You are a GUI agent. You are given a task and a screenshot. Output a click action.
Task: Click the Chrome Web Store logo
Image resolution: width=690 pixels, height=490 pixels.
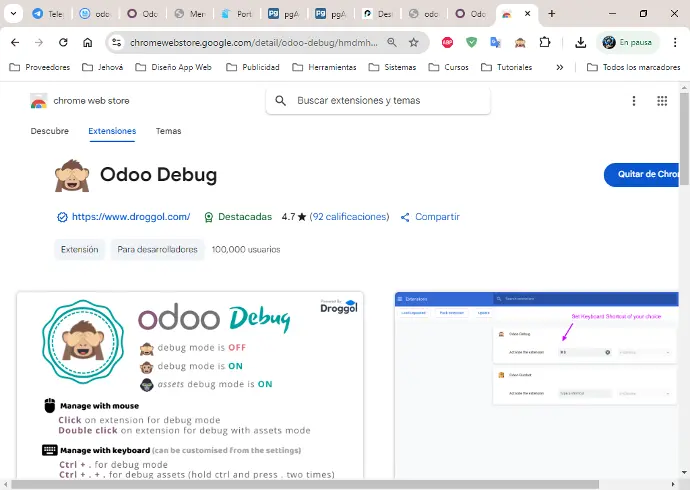(x=39, y=101)
